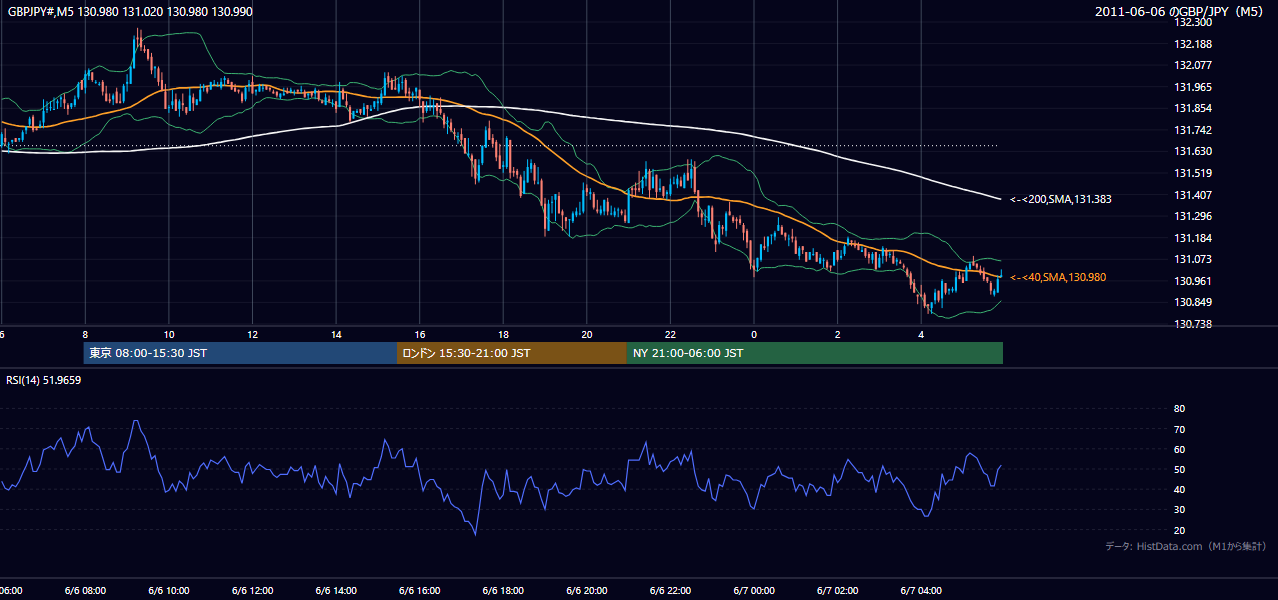Viewport: 1278px width, 600px height.
Task: Click the bottom time label 6/7 00:00
Action: click(x=754, y=591)
